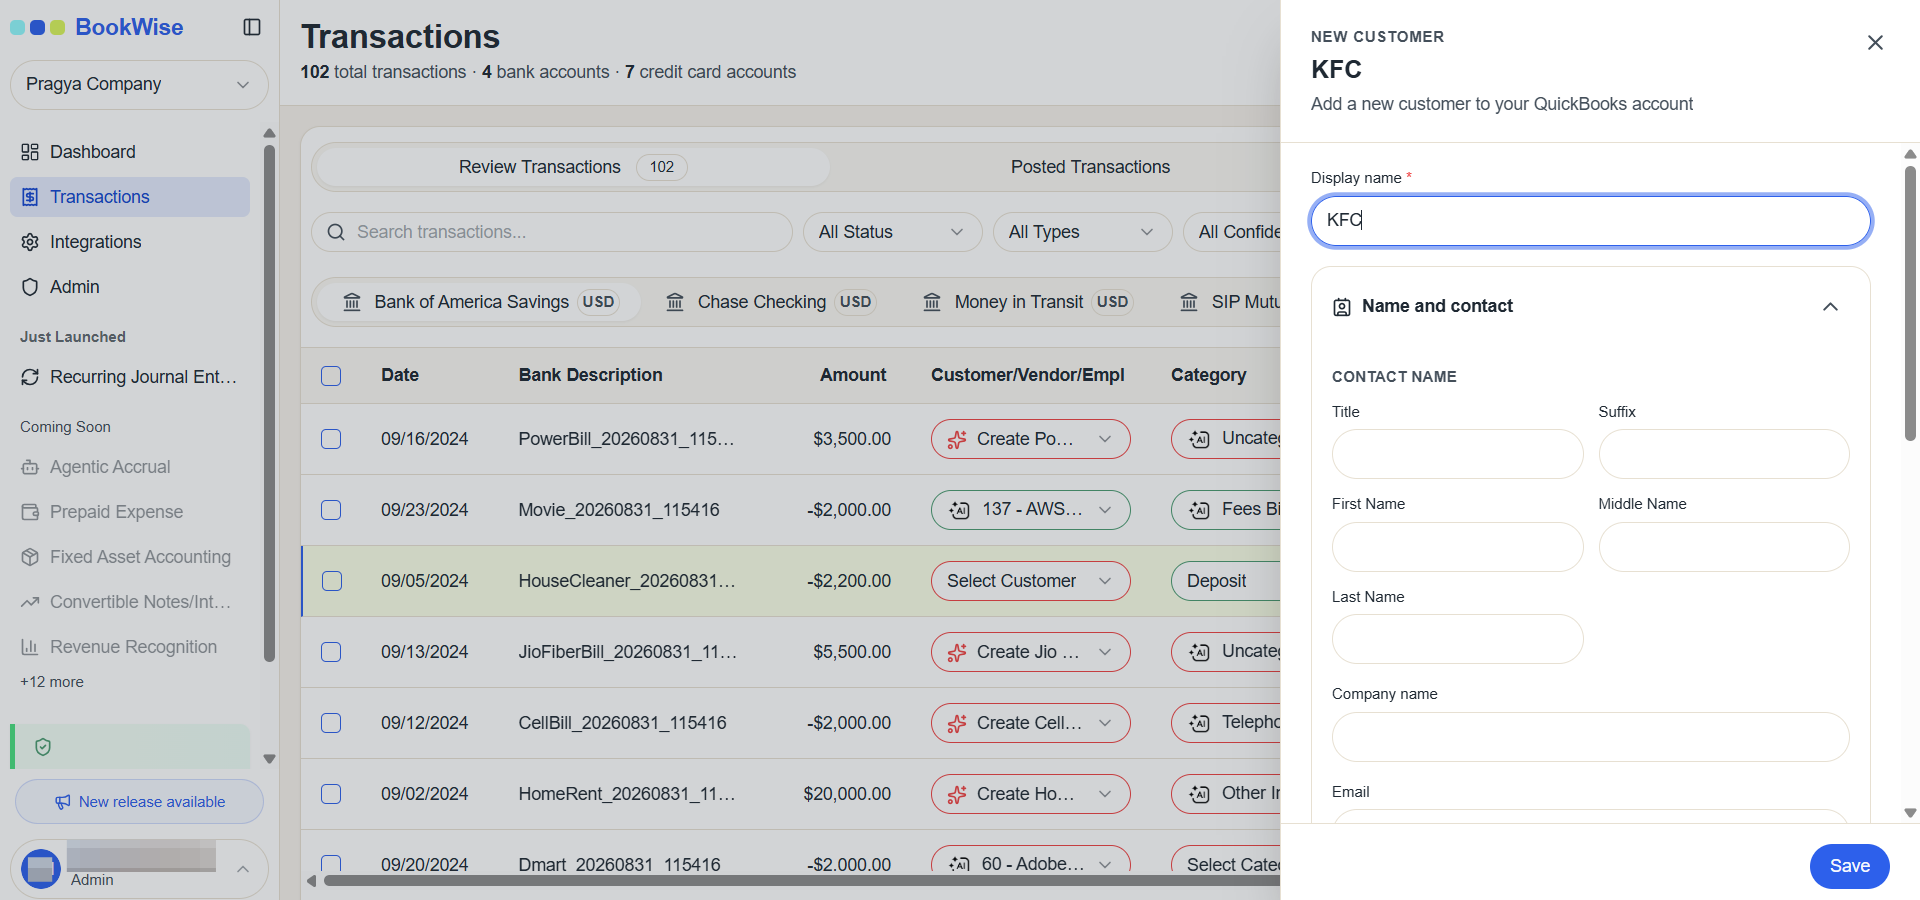Screen dimensions: 1920x900
Task: Open Recurring Journal Entries icon
Action: tap(30, 377)
